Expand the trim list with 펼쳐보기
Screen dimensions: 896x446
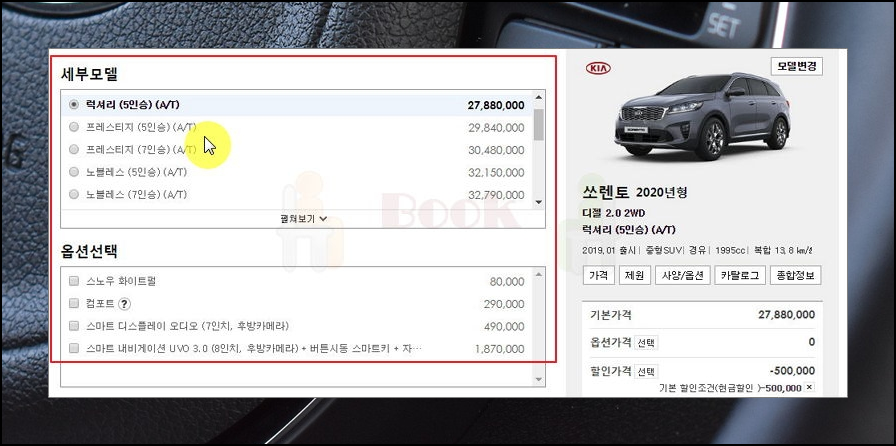(x=303, y=218)
